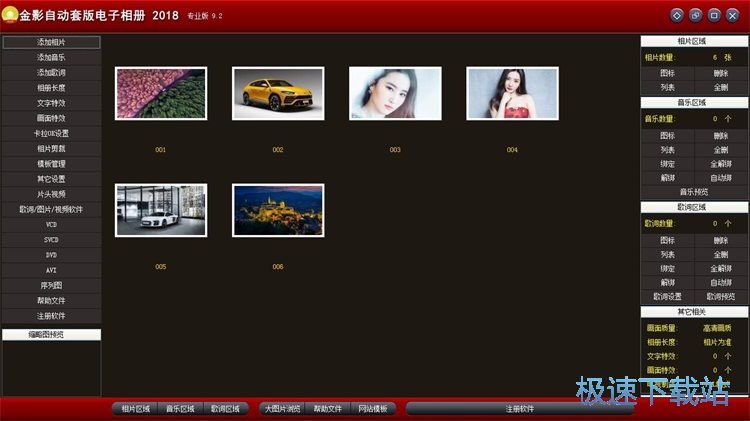Screen dimensions: 750x421
Task: Switch to 列表 view in the 歌词区域 panel
Action: (x=667, y=255)
